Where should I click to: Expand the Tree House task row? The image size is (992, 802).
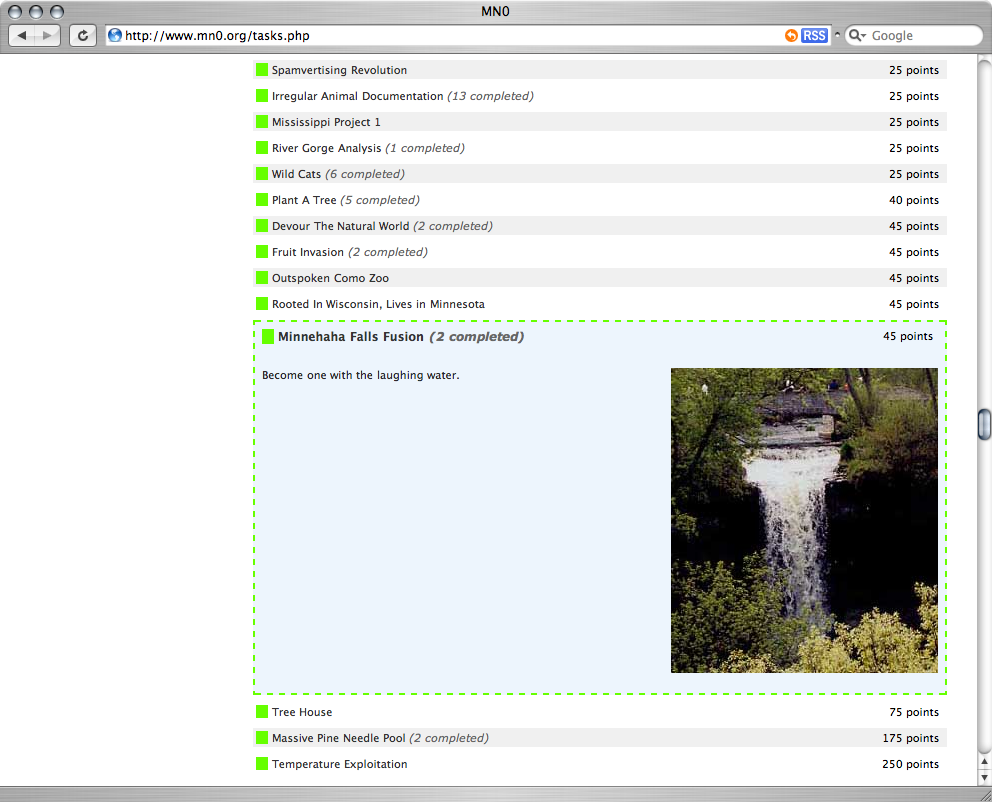click(302, 712)
